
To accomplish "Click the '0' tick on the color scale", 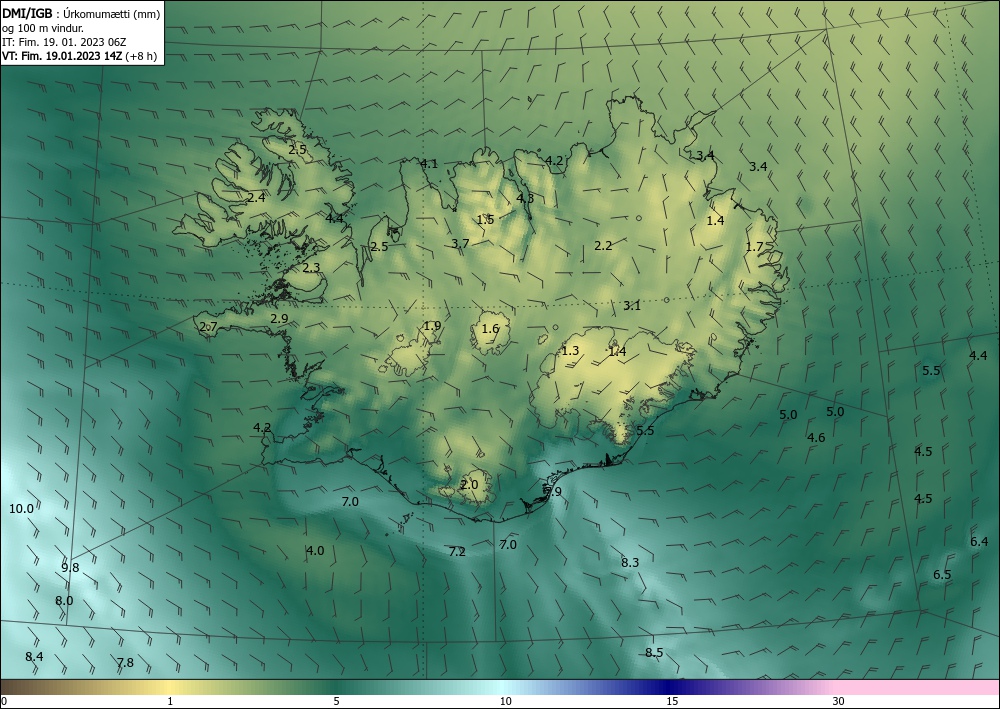I will pos(4,702).
